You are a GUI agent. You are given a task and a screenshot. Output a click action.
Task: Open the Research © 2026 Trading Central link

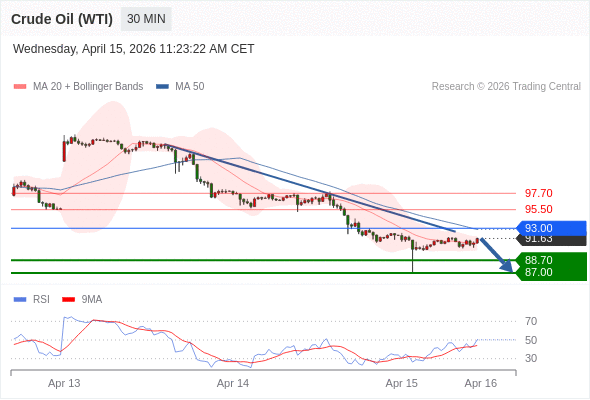(x=506, y=87)
